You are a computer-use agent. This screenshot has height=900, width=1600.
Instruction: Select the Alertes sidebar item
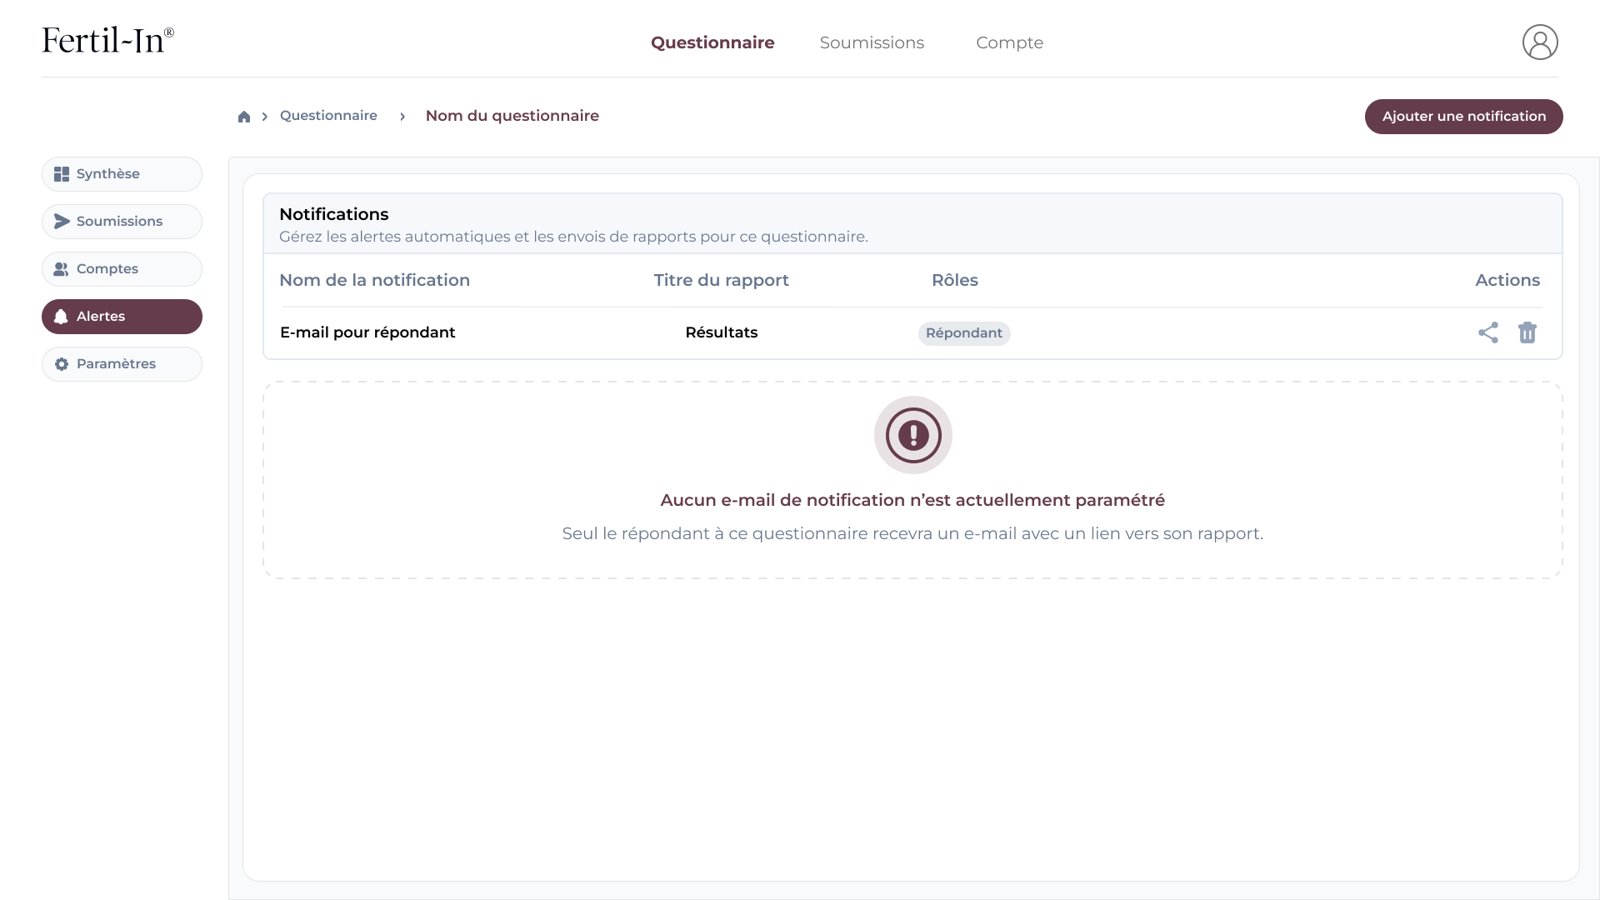click(x=122, y=316)
